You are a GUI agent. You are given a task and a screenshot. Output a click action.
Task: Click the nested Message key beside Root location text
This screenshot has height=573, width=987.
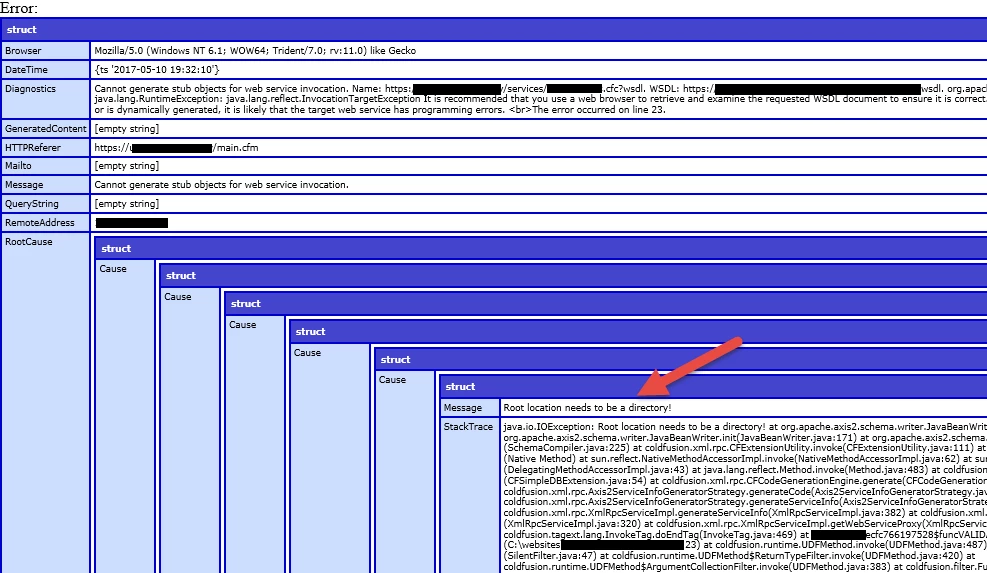[x=470, y=407]
